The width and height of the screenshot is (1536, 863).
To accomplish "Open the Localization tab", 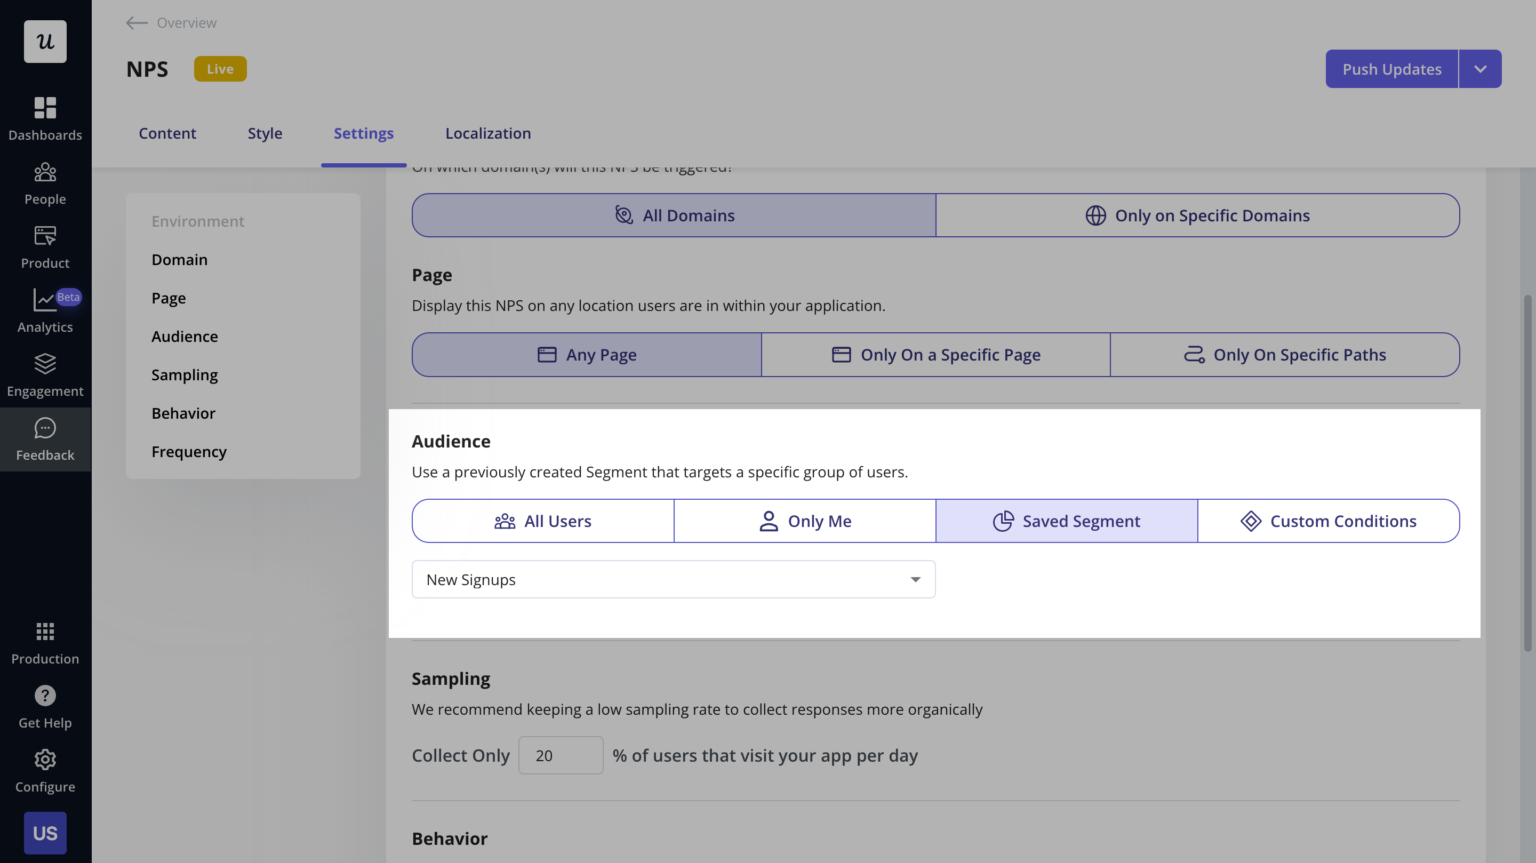I will pyautogui.click(x=488, y=133).
